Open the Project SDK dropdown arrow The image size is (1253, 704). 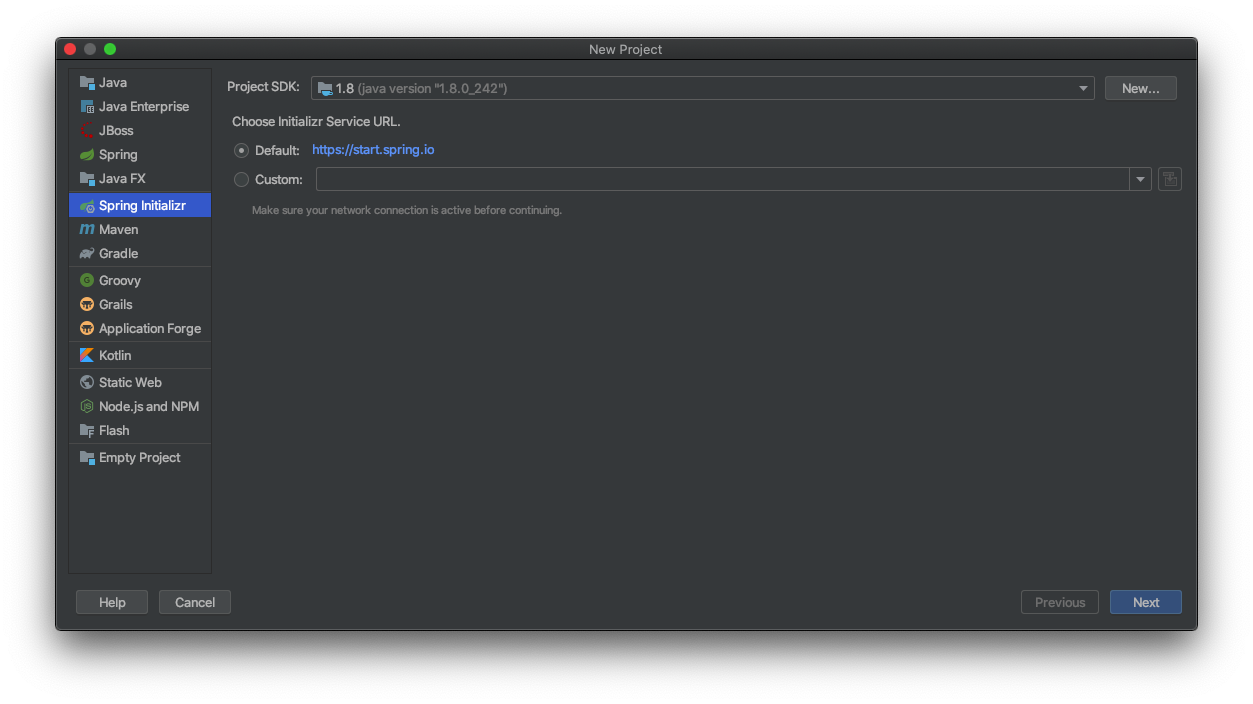point(1083,88)
